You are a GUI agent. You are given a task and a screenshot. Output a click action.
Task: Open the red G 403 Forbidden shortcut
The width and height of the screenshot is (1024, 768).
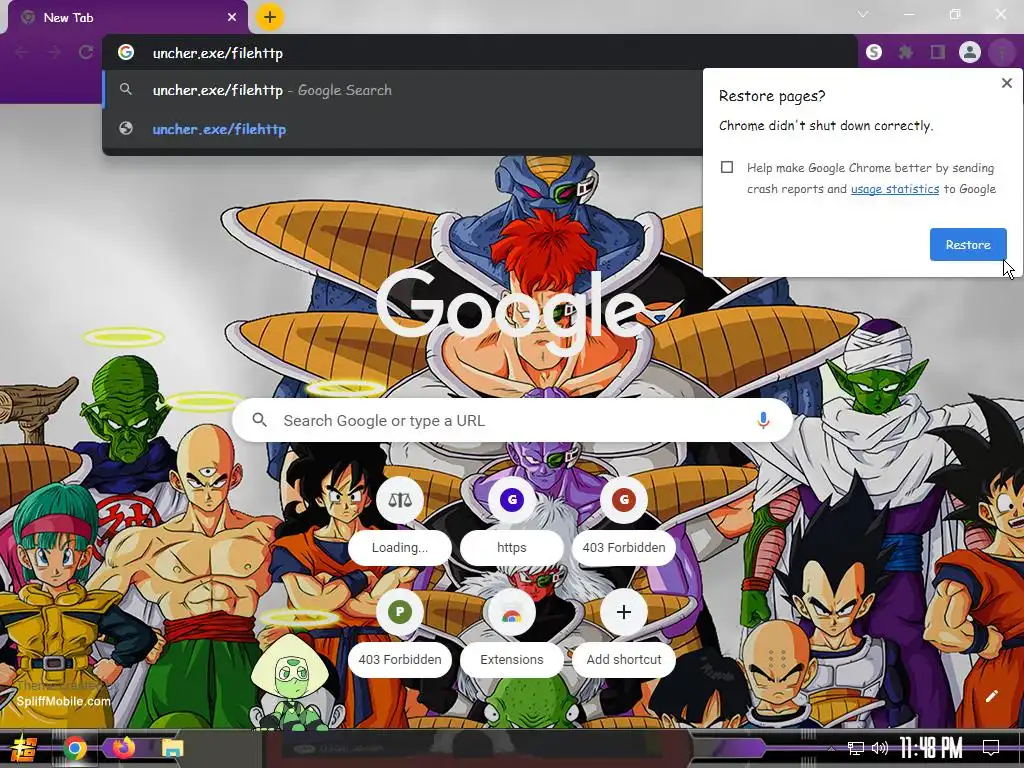624,520
